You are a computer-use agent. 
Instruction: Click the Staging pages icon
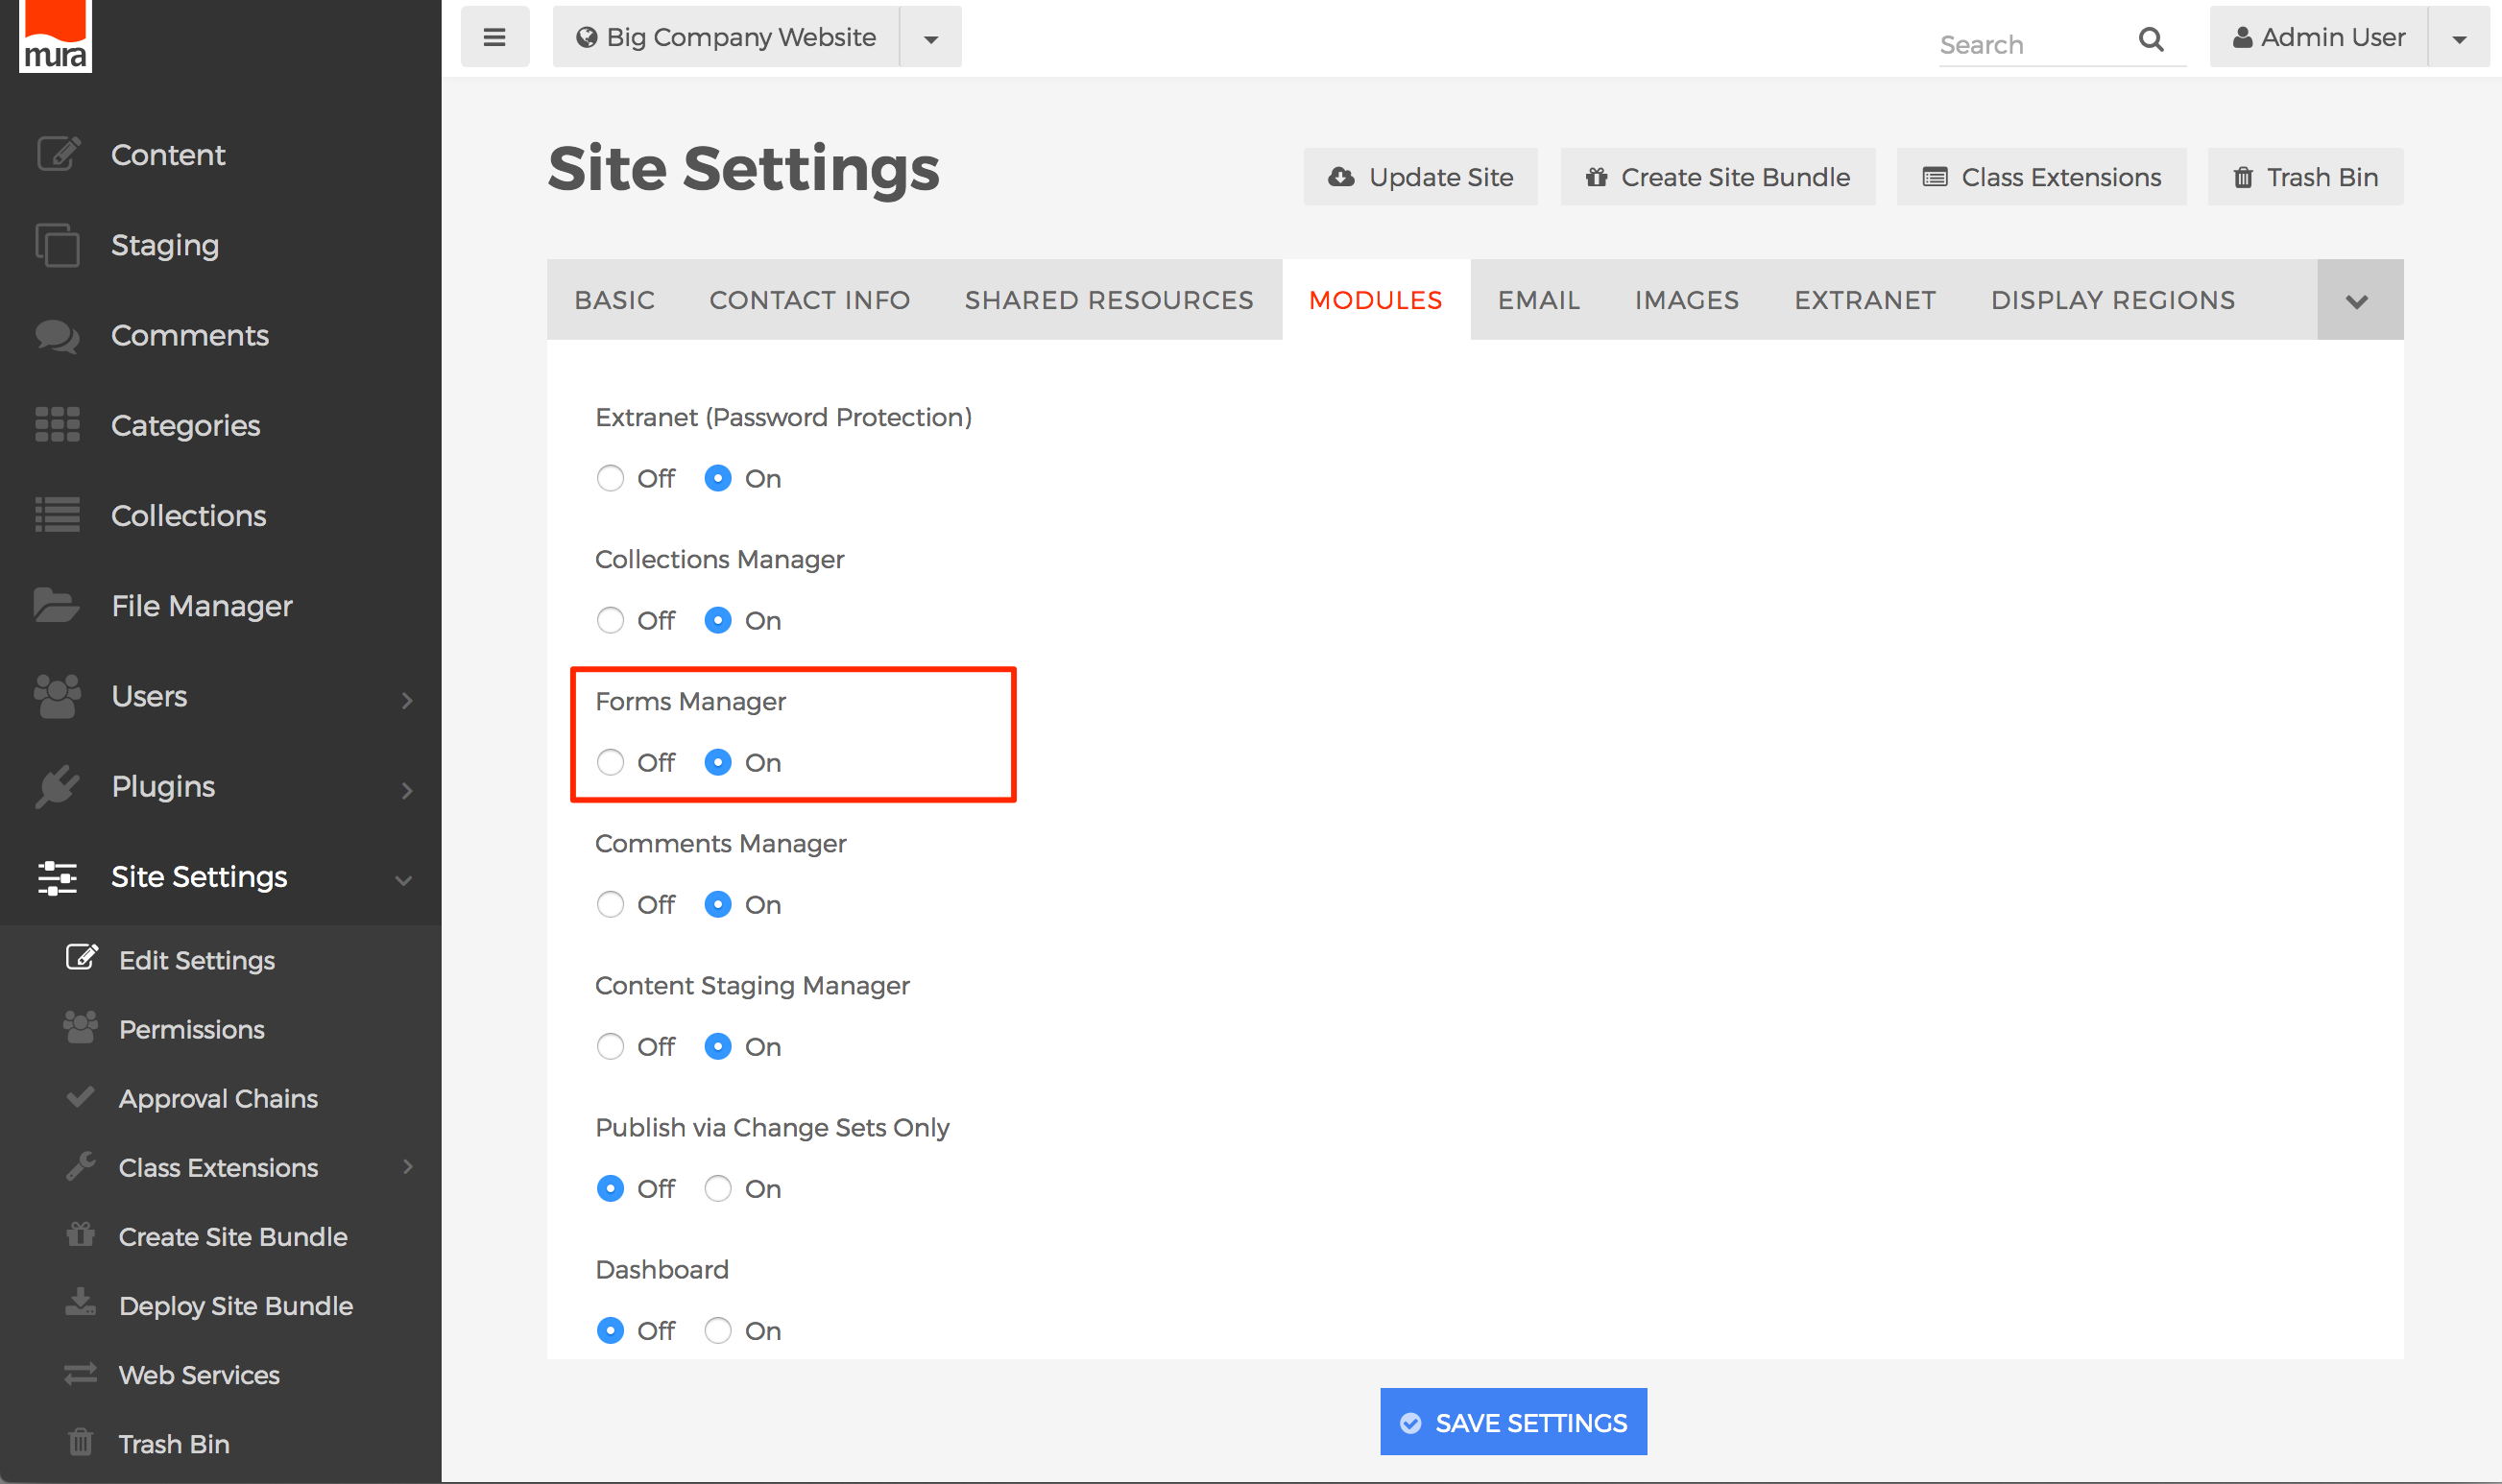[57, 245]
